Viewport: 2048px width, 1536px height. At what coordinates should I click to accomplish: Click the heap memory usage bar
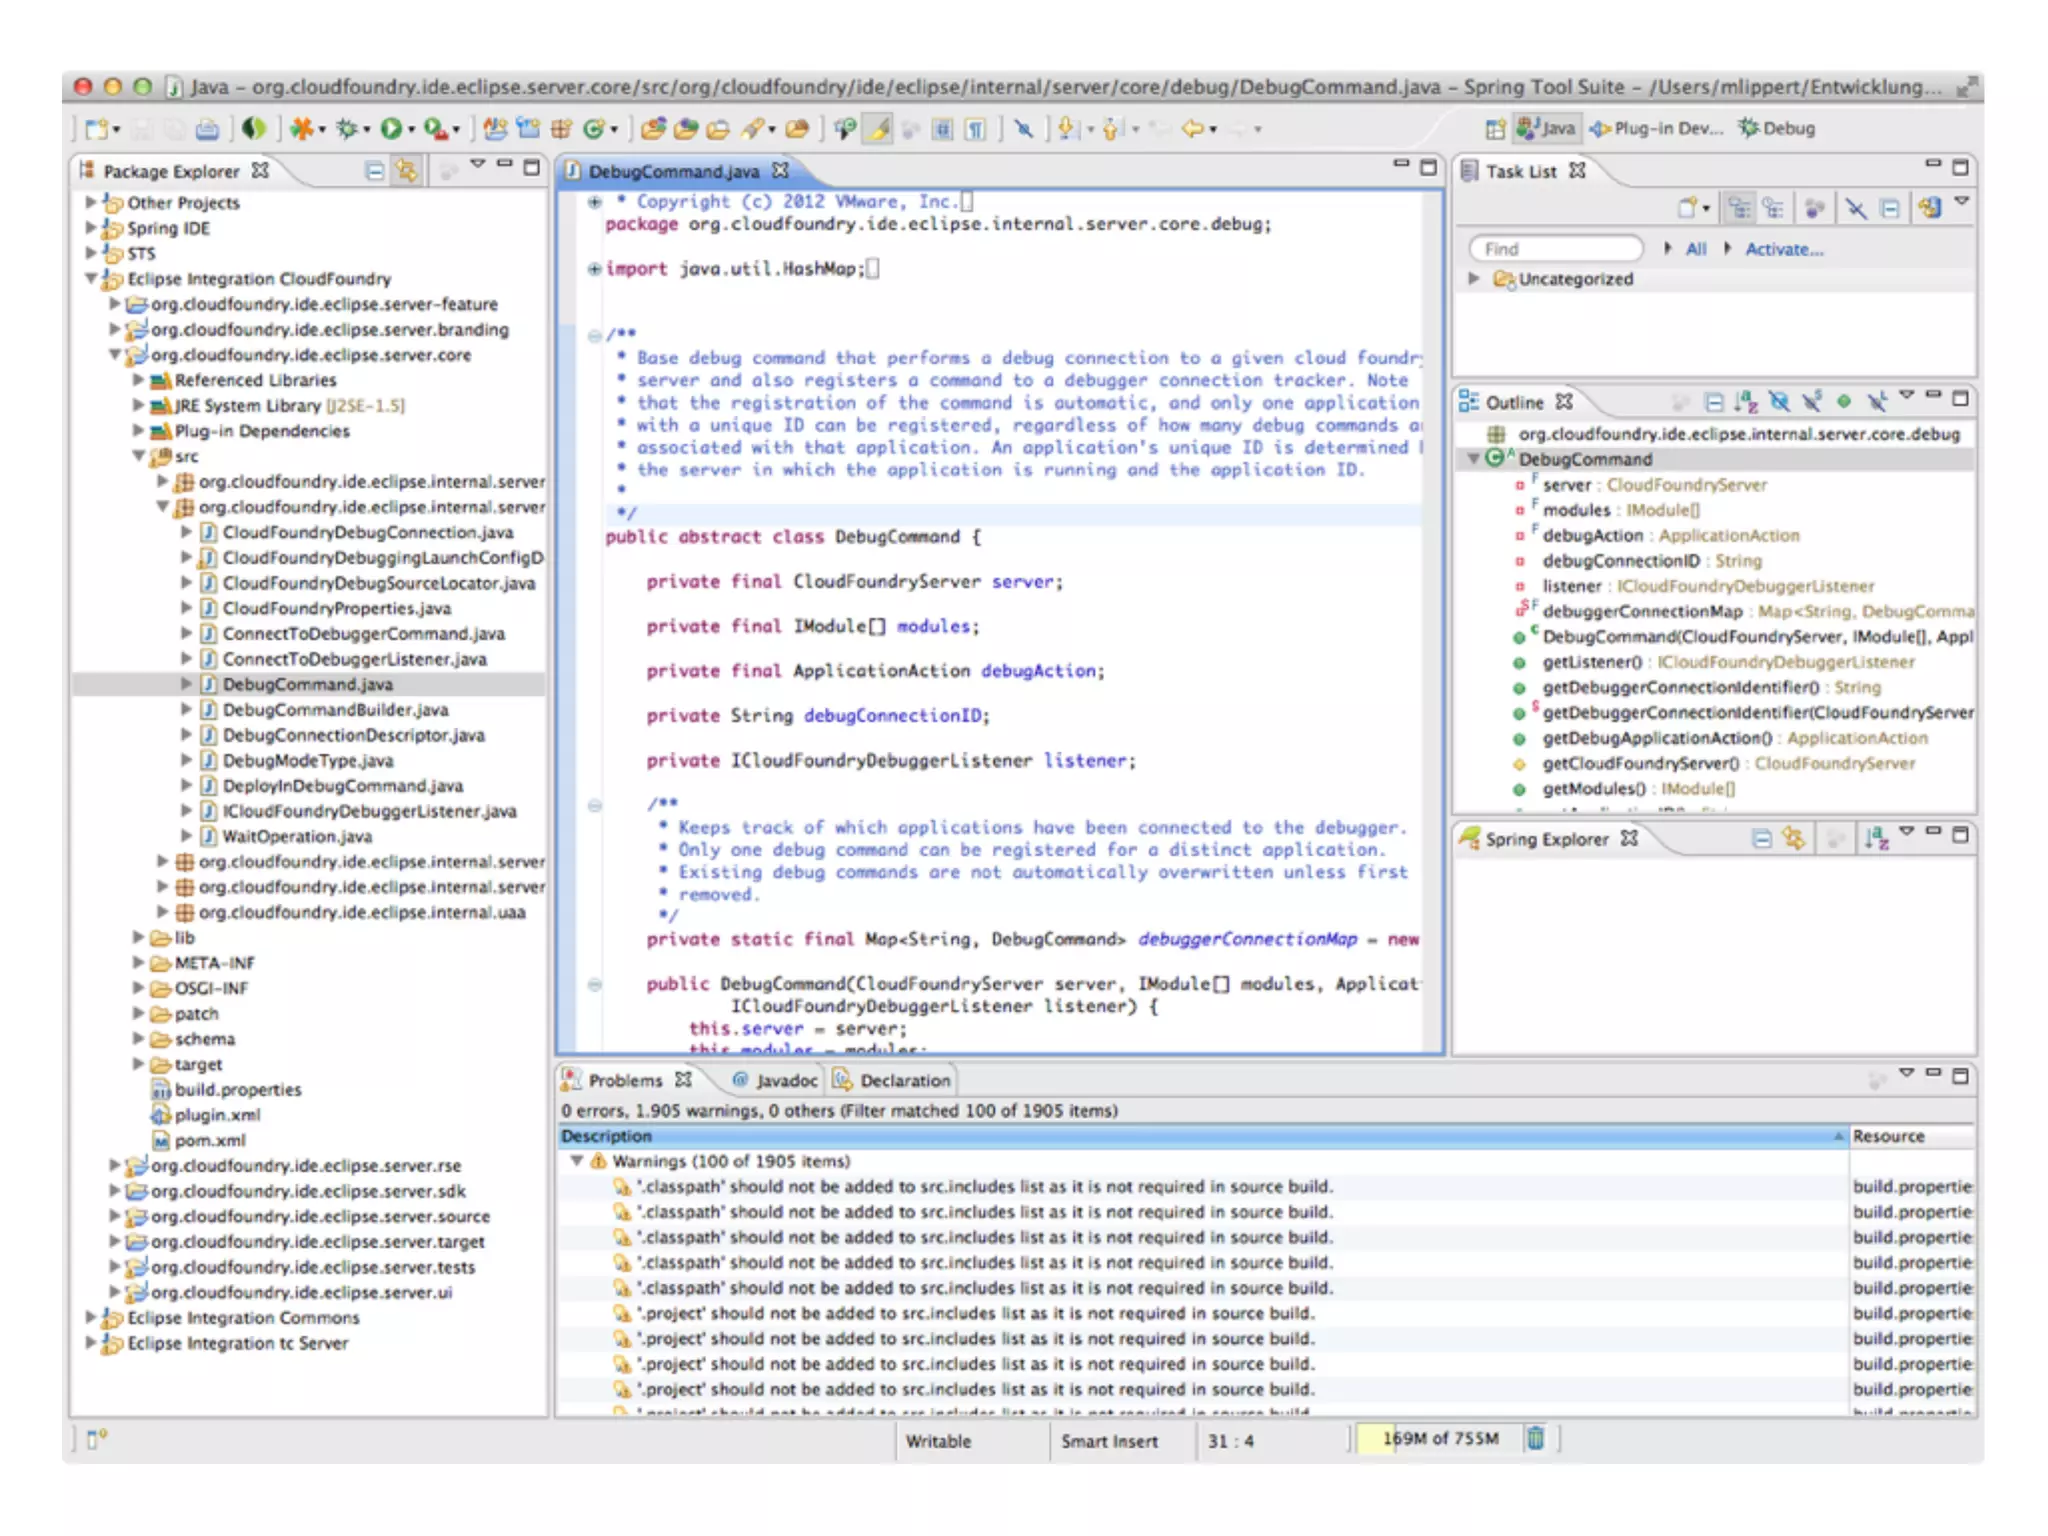point(1438,1439)
